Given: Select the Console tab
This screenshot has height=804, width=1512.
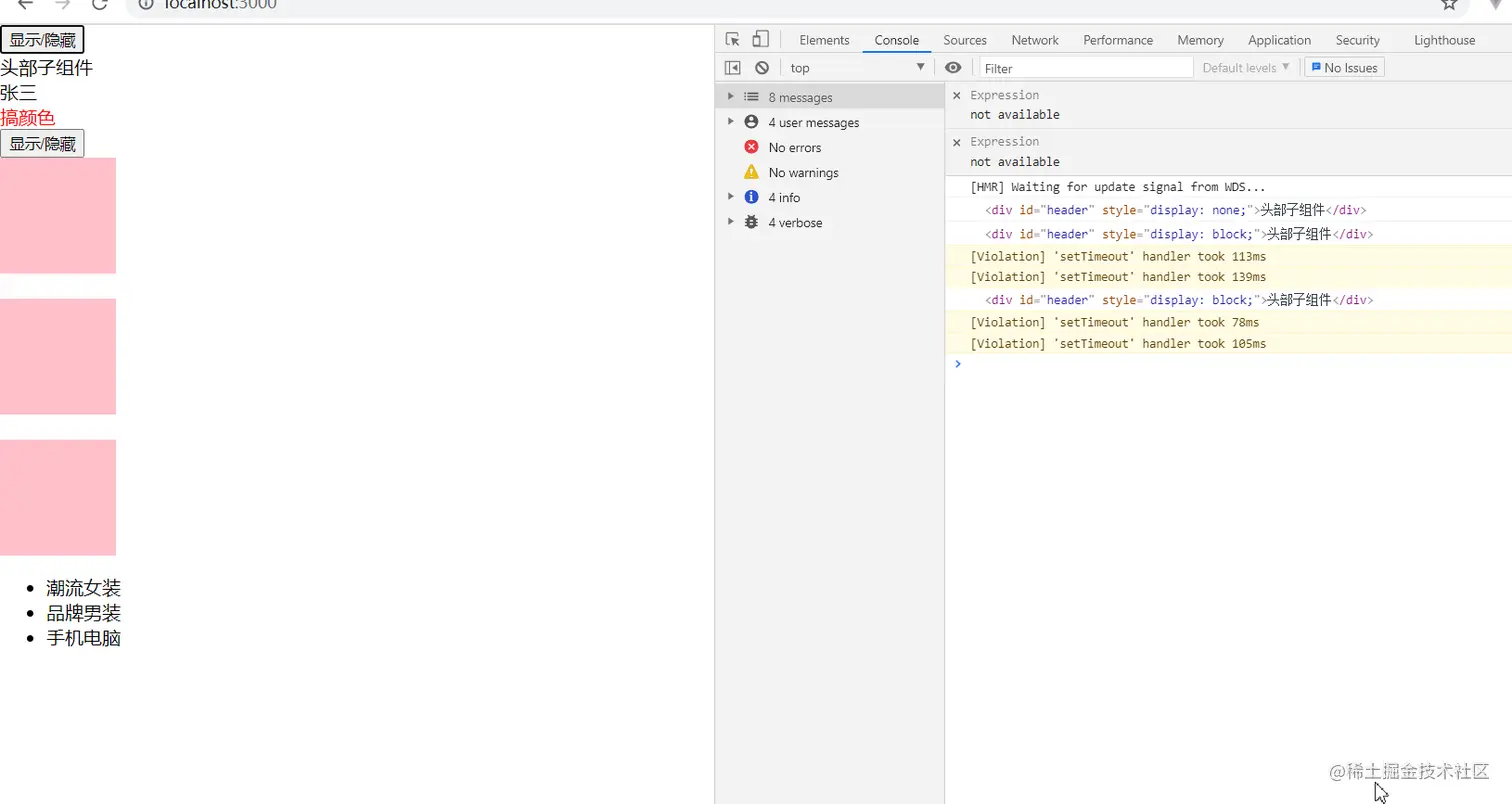Looking at the screenshot, I should [896, 40].
